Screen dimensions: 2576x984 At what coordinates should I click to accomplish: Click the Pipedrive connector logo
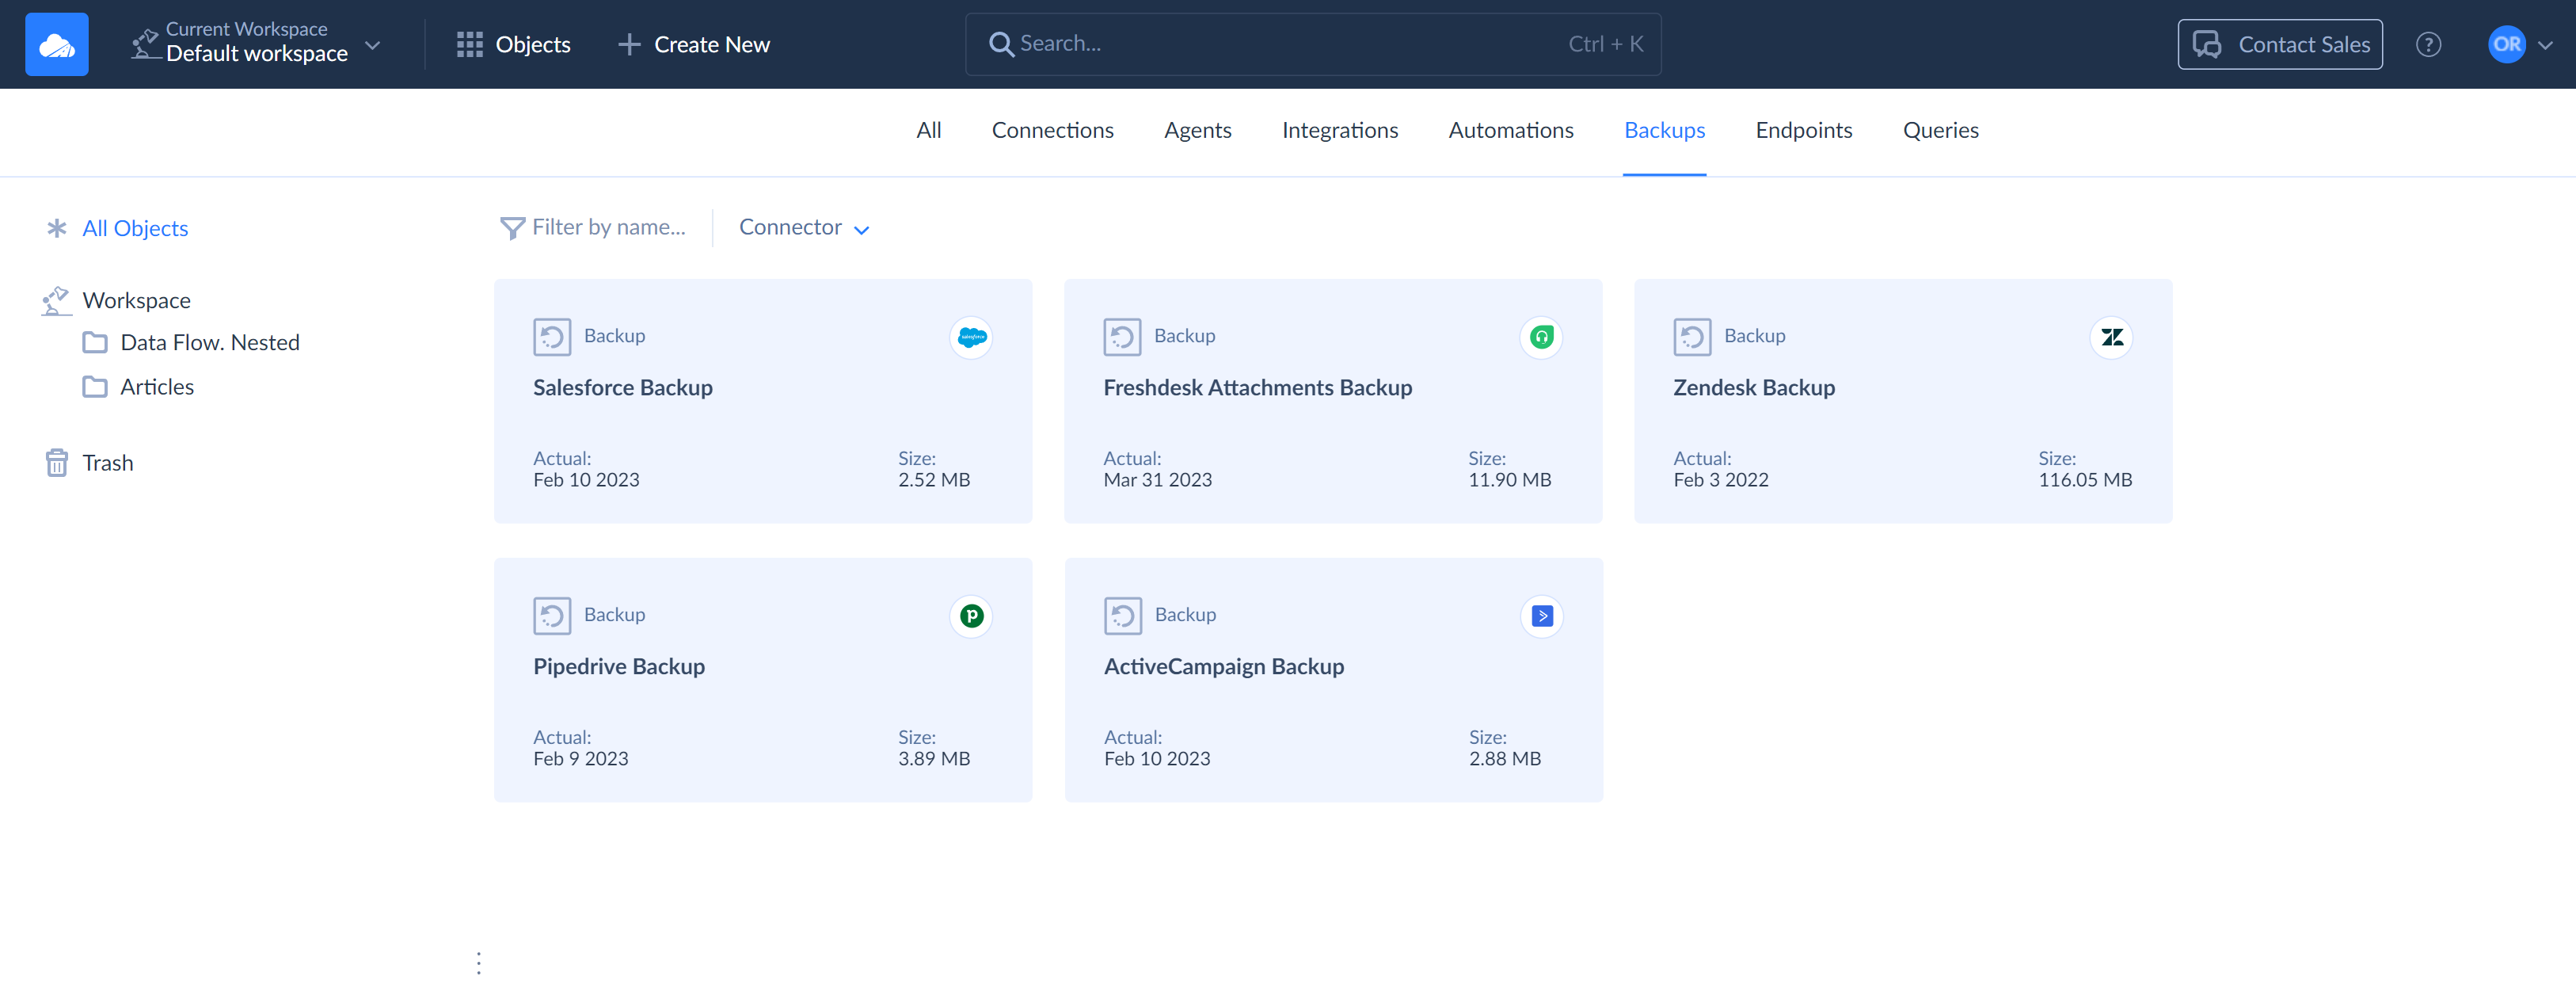point(971,616)
